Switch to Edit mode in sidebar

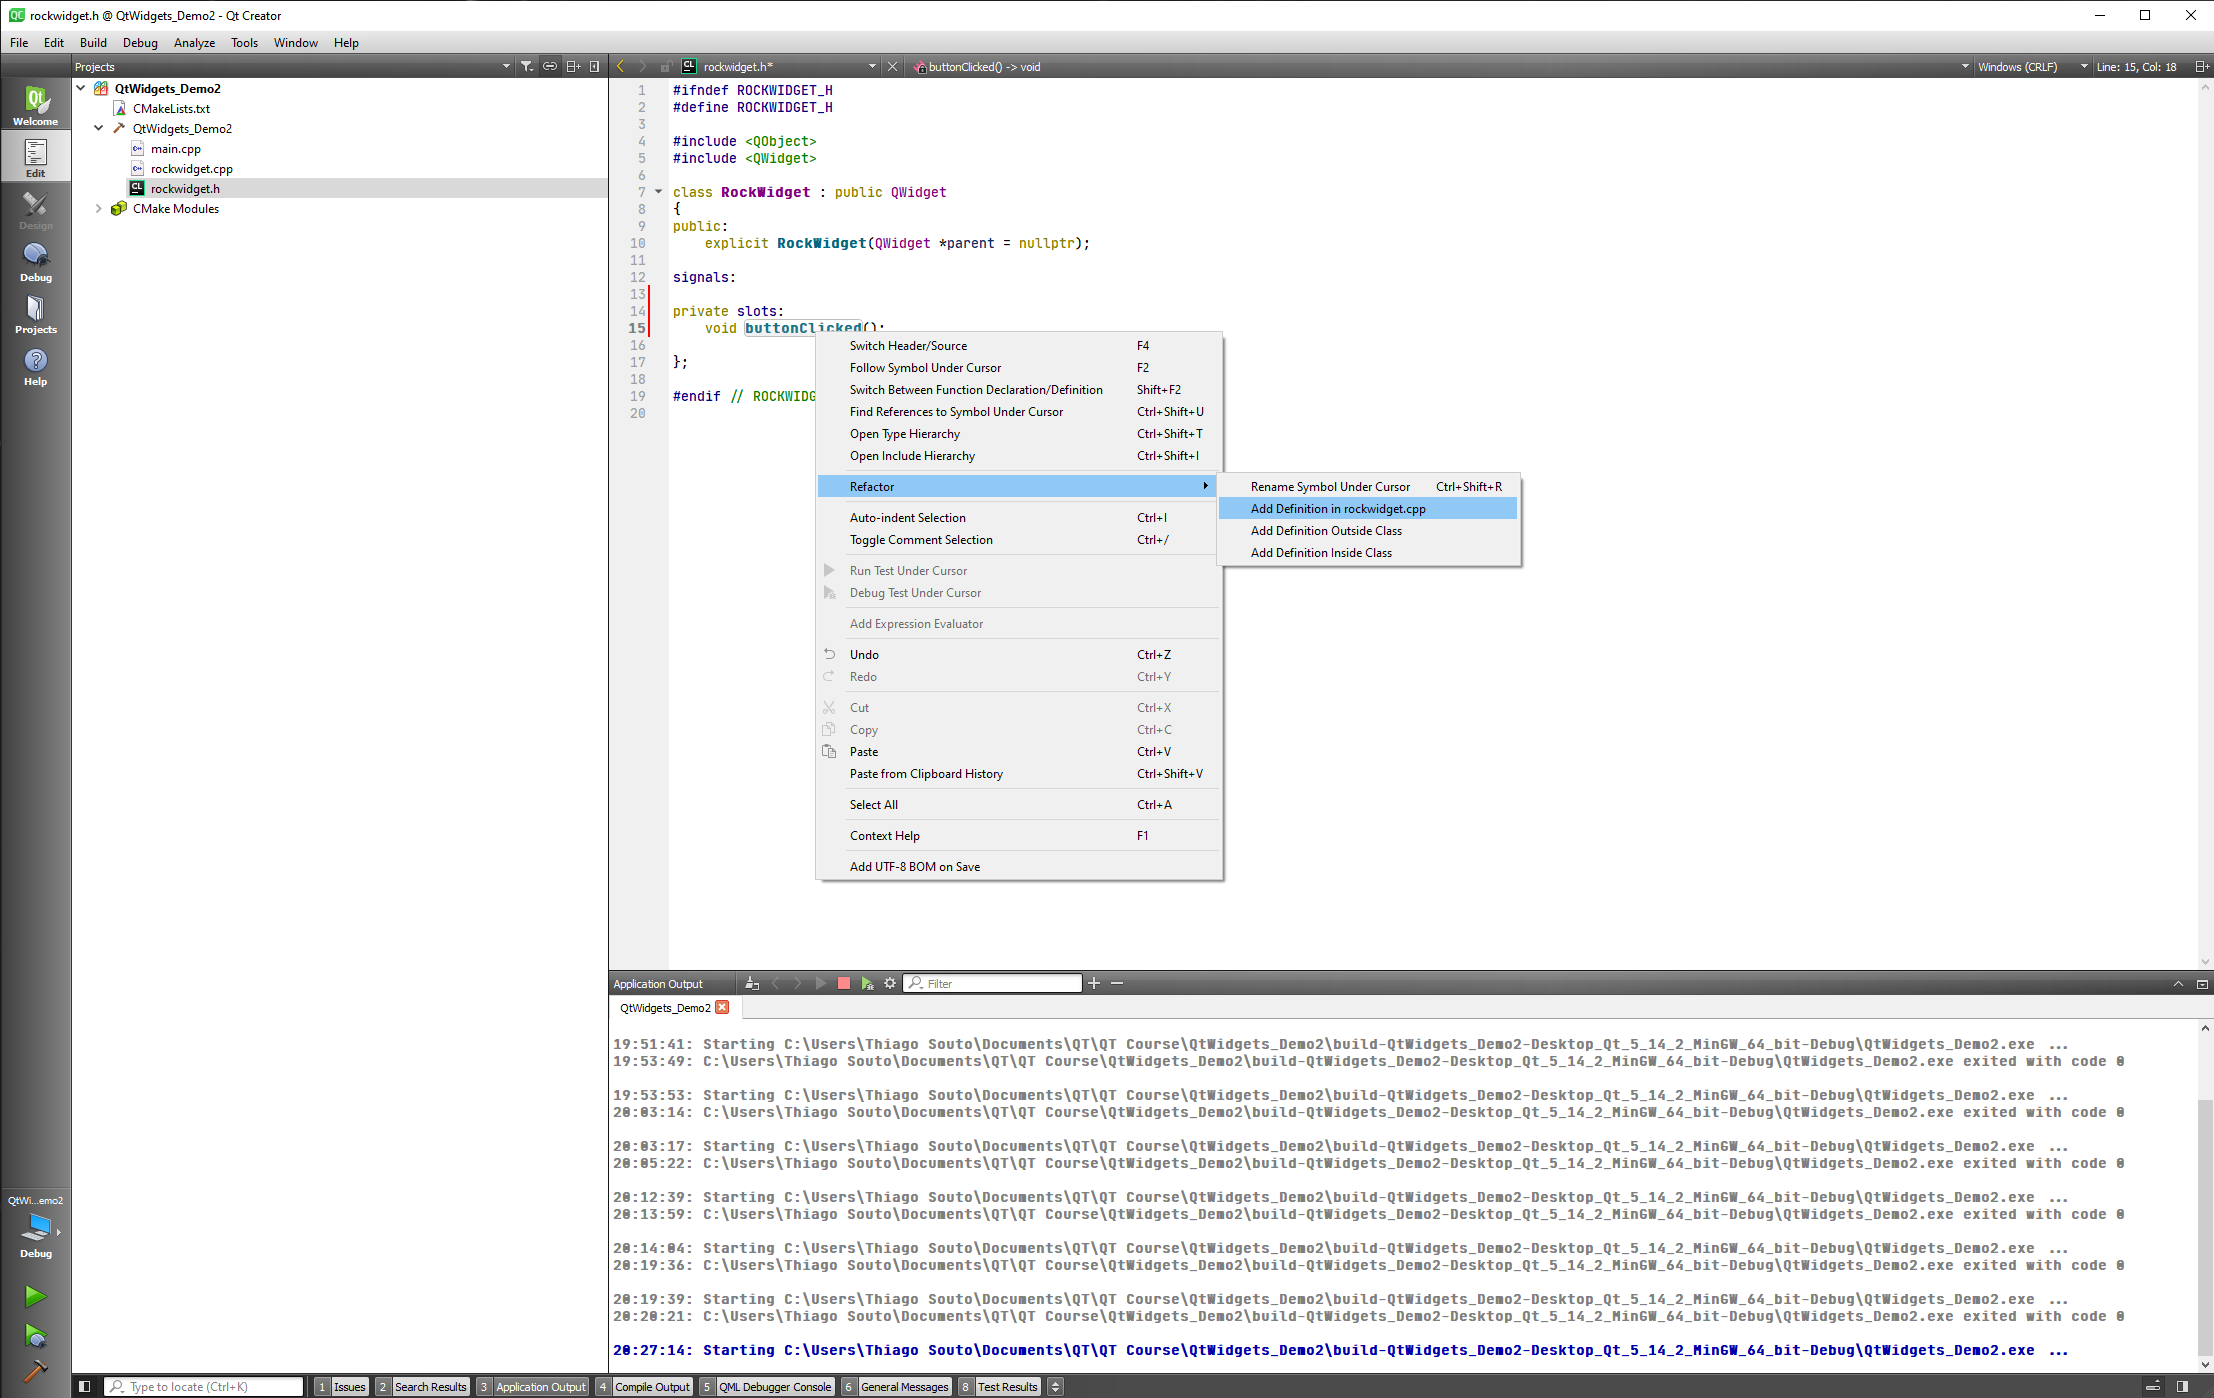coord(35,157)
